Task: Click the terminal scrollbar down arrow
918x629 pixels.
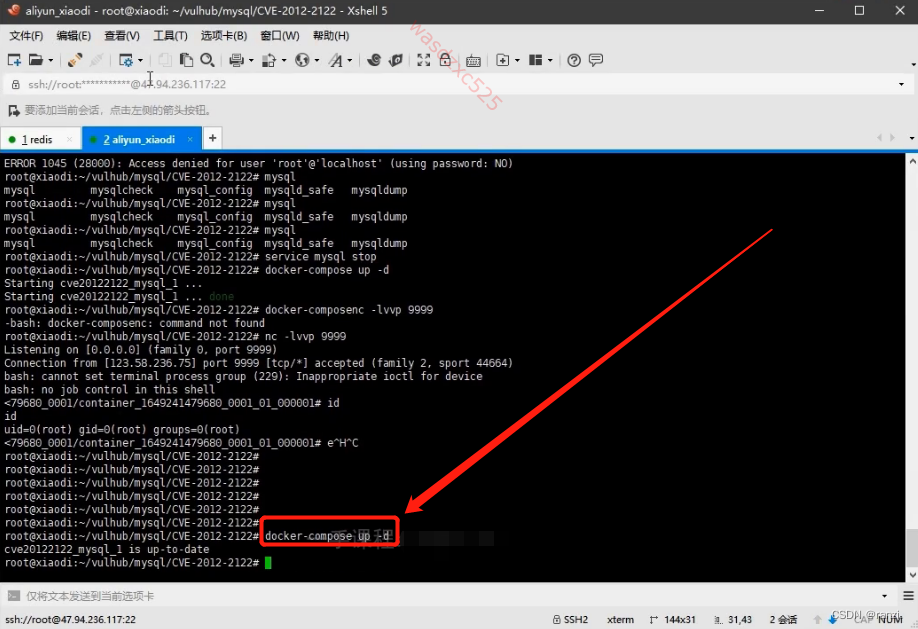Action: [x=912, y=575]
